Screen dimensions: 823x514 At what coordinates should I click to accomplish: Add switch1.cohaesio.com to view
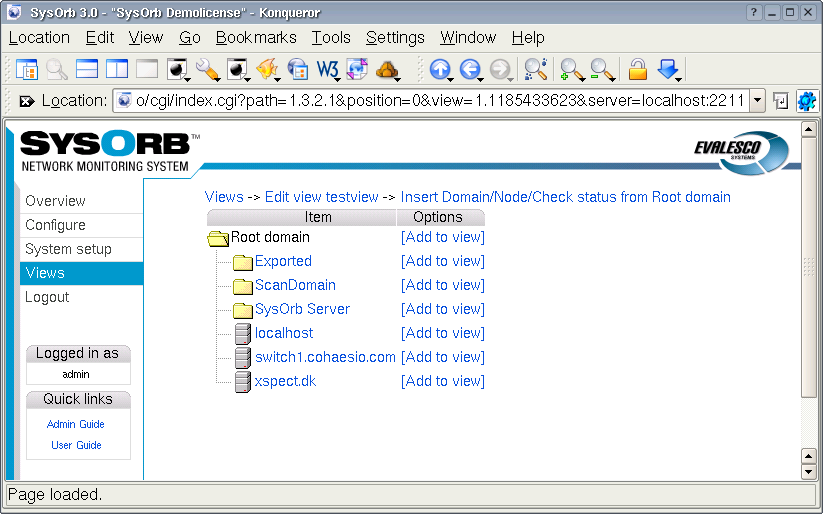[x=443, y=357]
